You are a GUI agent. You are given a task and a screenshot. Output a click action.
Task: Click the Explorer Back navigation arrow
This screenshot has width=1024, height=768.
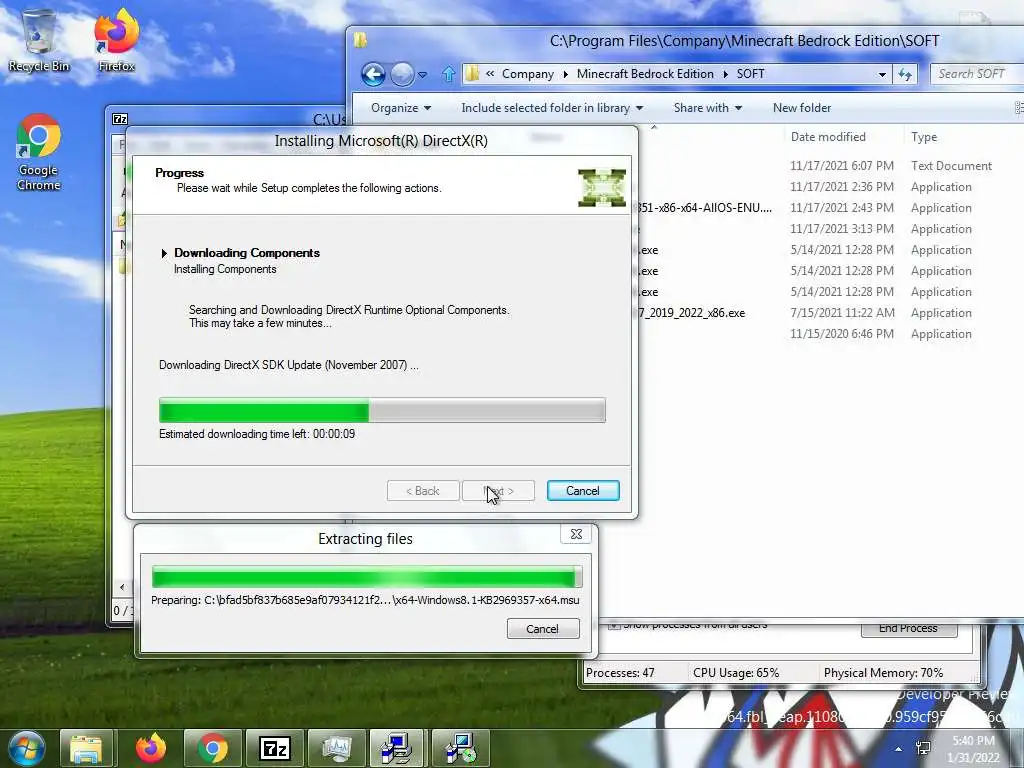(373, 74)
